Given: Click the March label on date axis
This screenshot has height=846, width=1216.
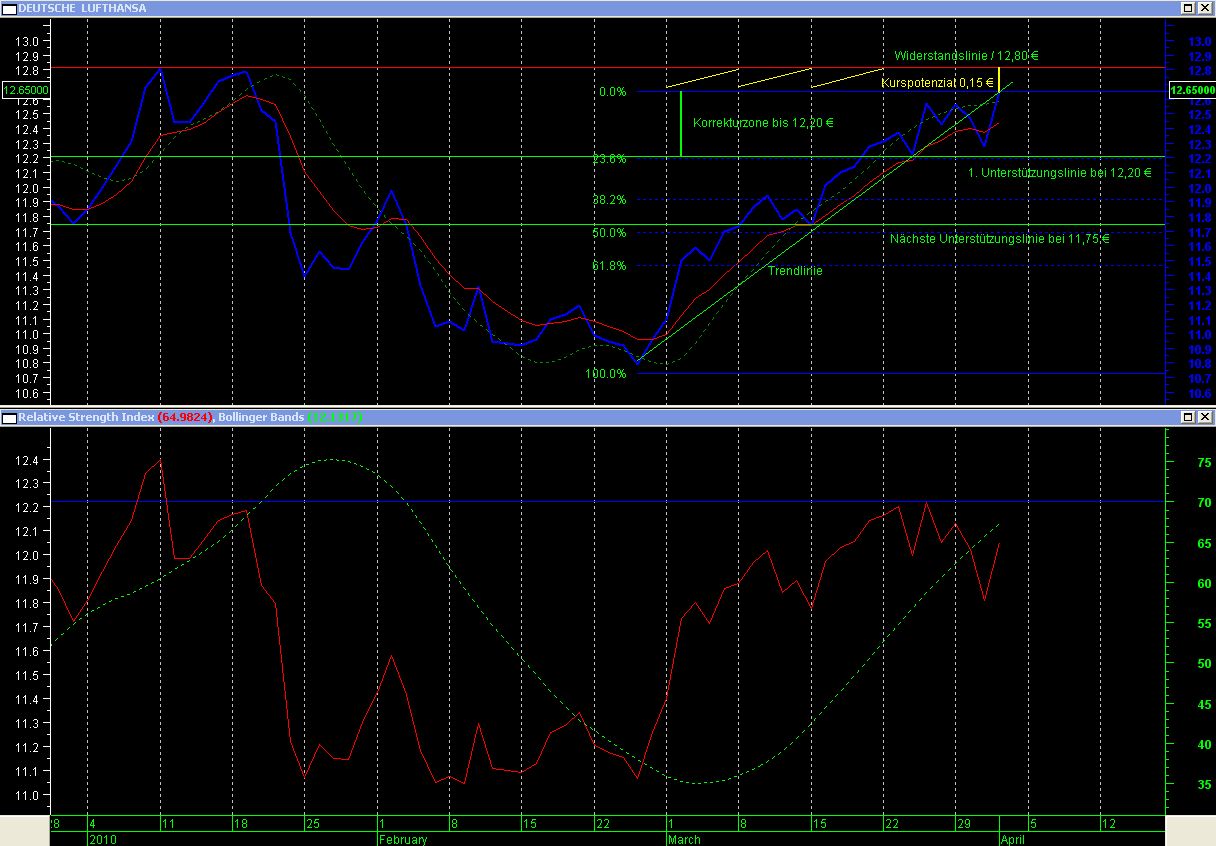Looking at the screenshot, I should [x=684, y=840].
